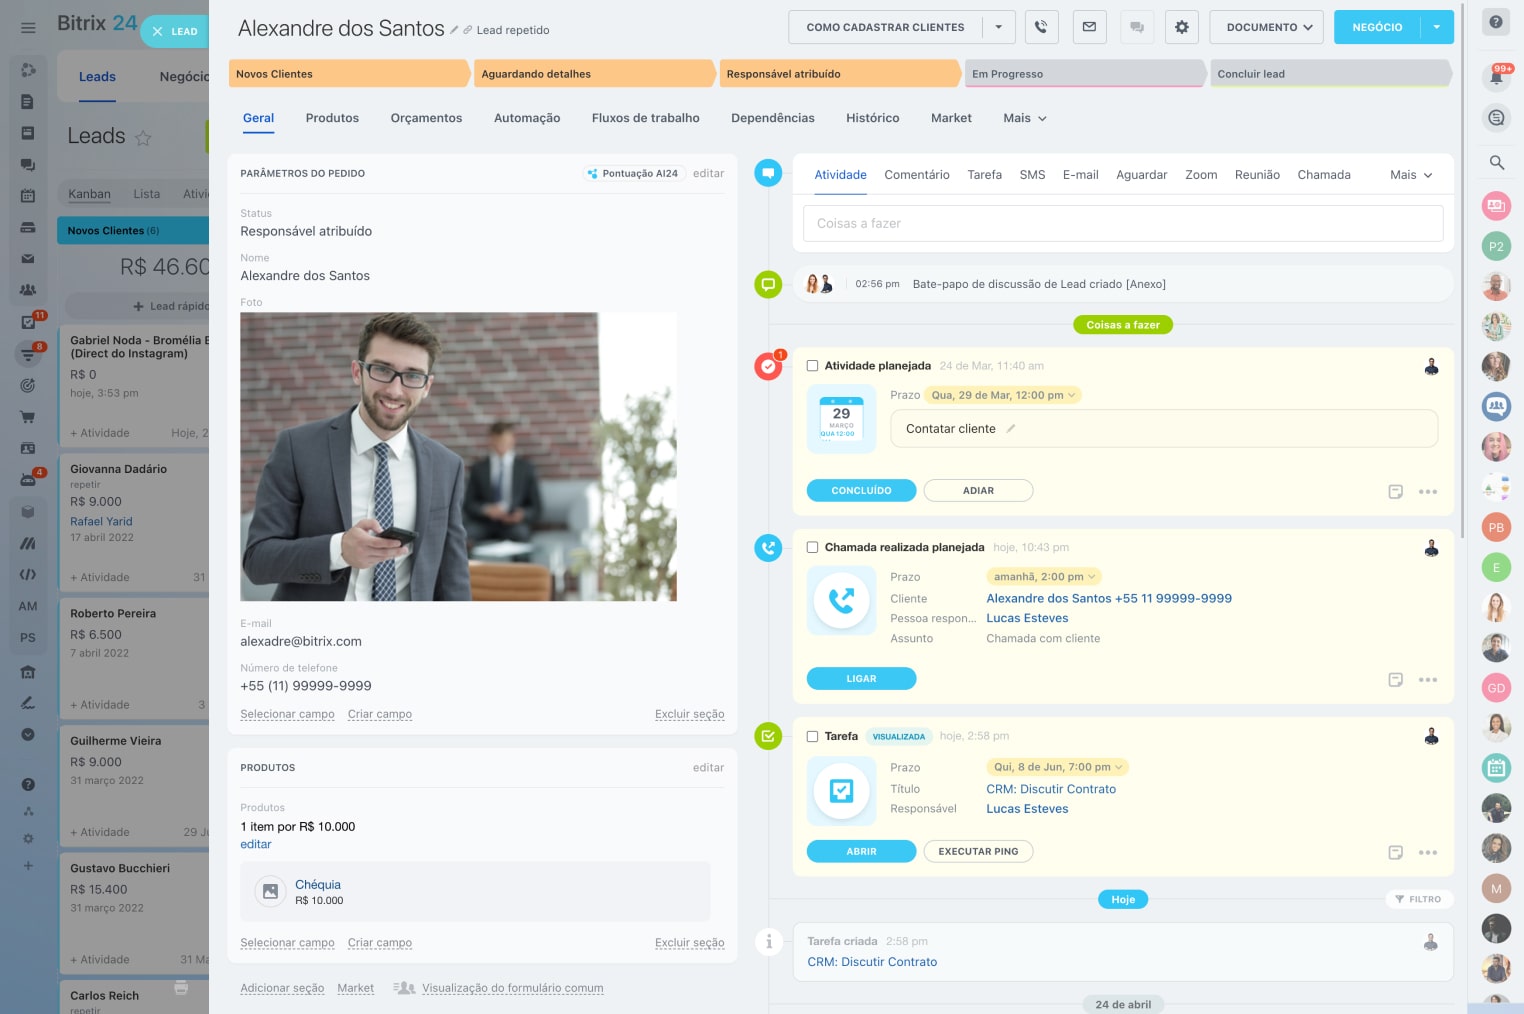Switch to the Produtos tab
The width and height of the screenshot is (1524, 1014).
(332, 118)
